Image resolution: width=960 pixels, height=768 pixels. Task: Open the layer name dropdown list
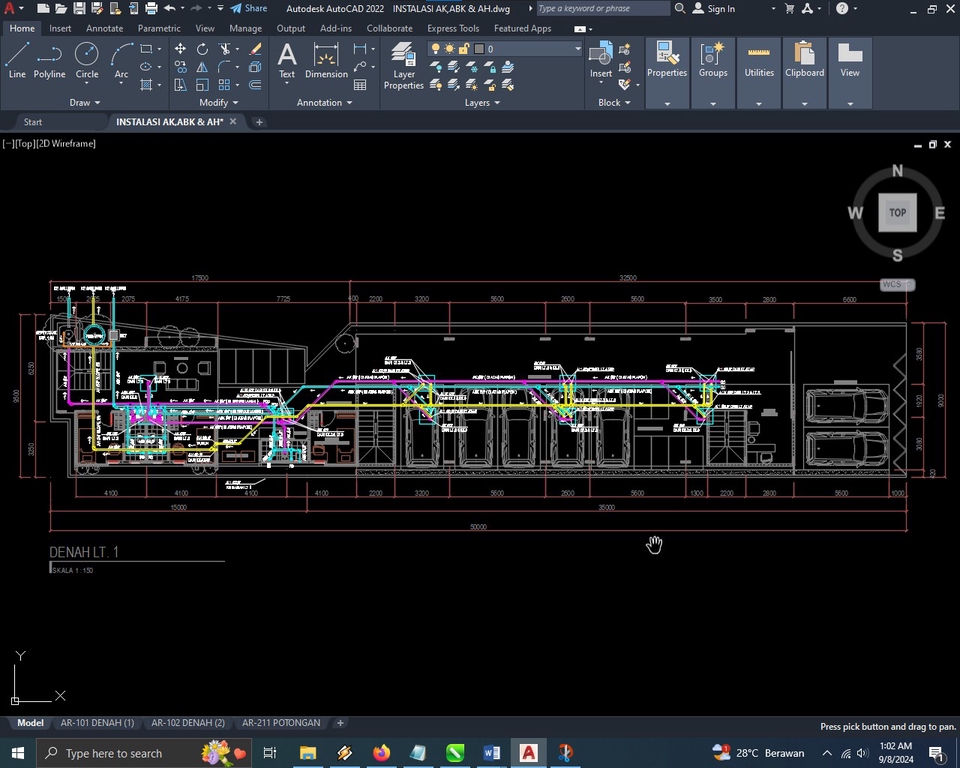click(x=577, y=48)
